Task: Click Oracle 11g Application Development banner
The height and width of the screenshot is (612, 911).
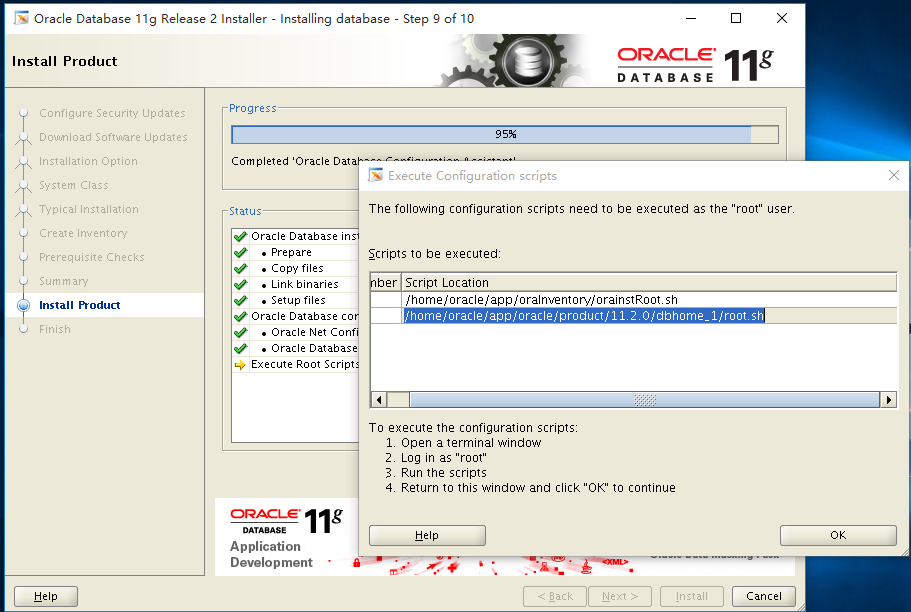Action: [287, 538]
